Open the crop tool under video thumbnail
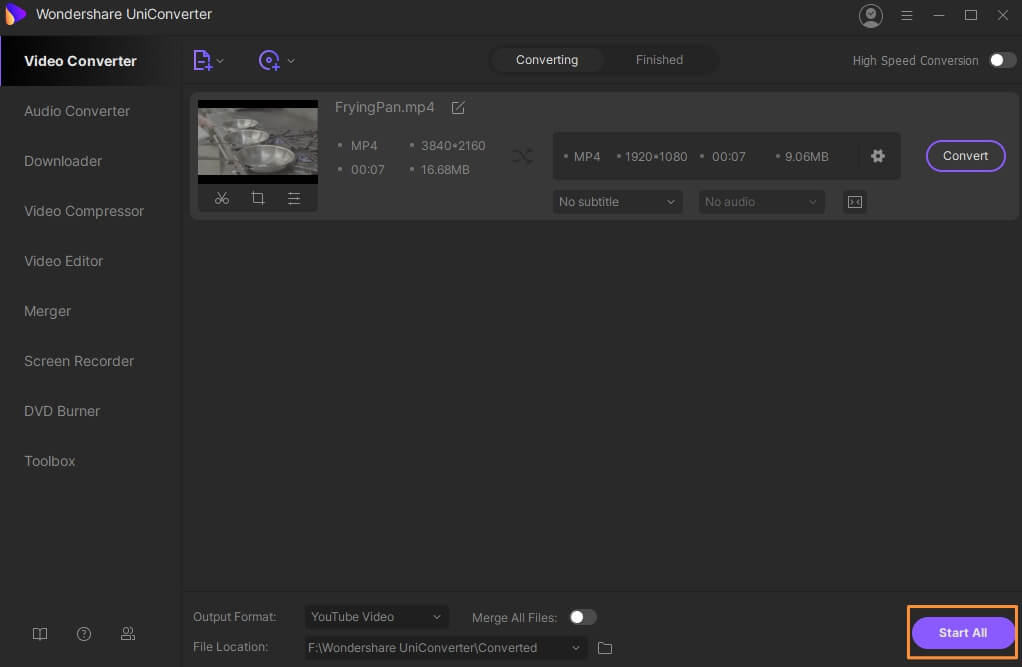The width and height of the screenshot is (1022, 667). click(x=258, y=198)
